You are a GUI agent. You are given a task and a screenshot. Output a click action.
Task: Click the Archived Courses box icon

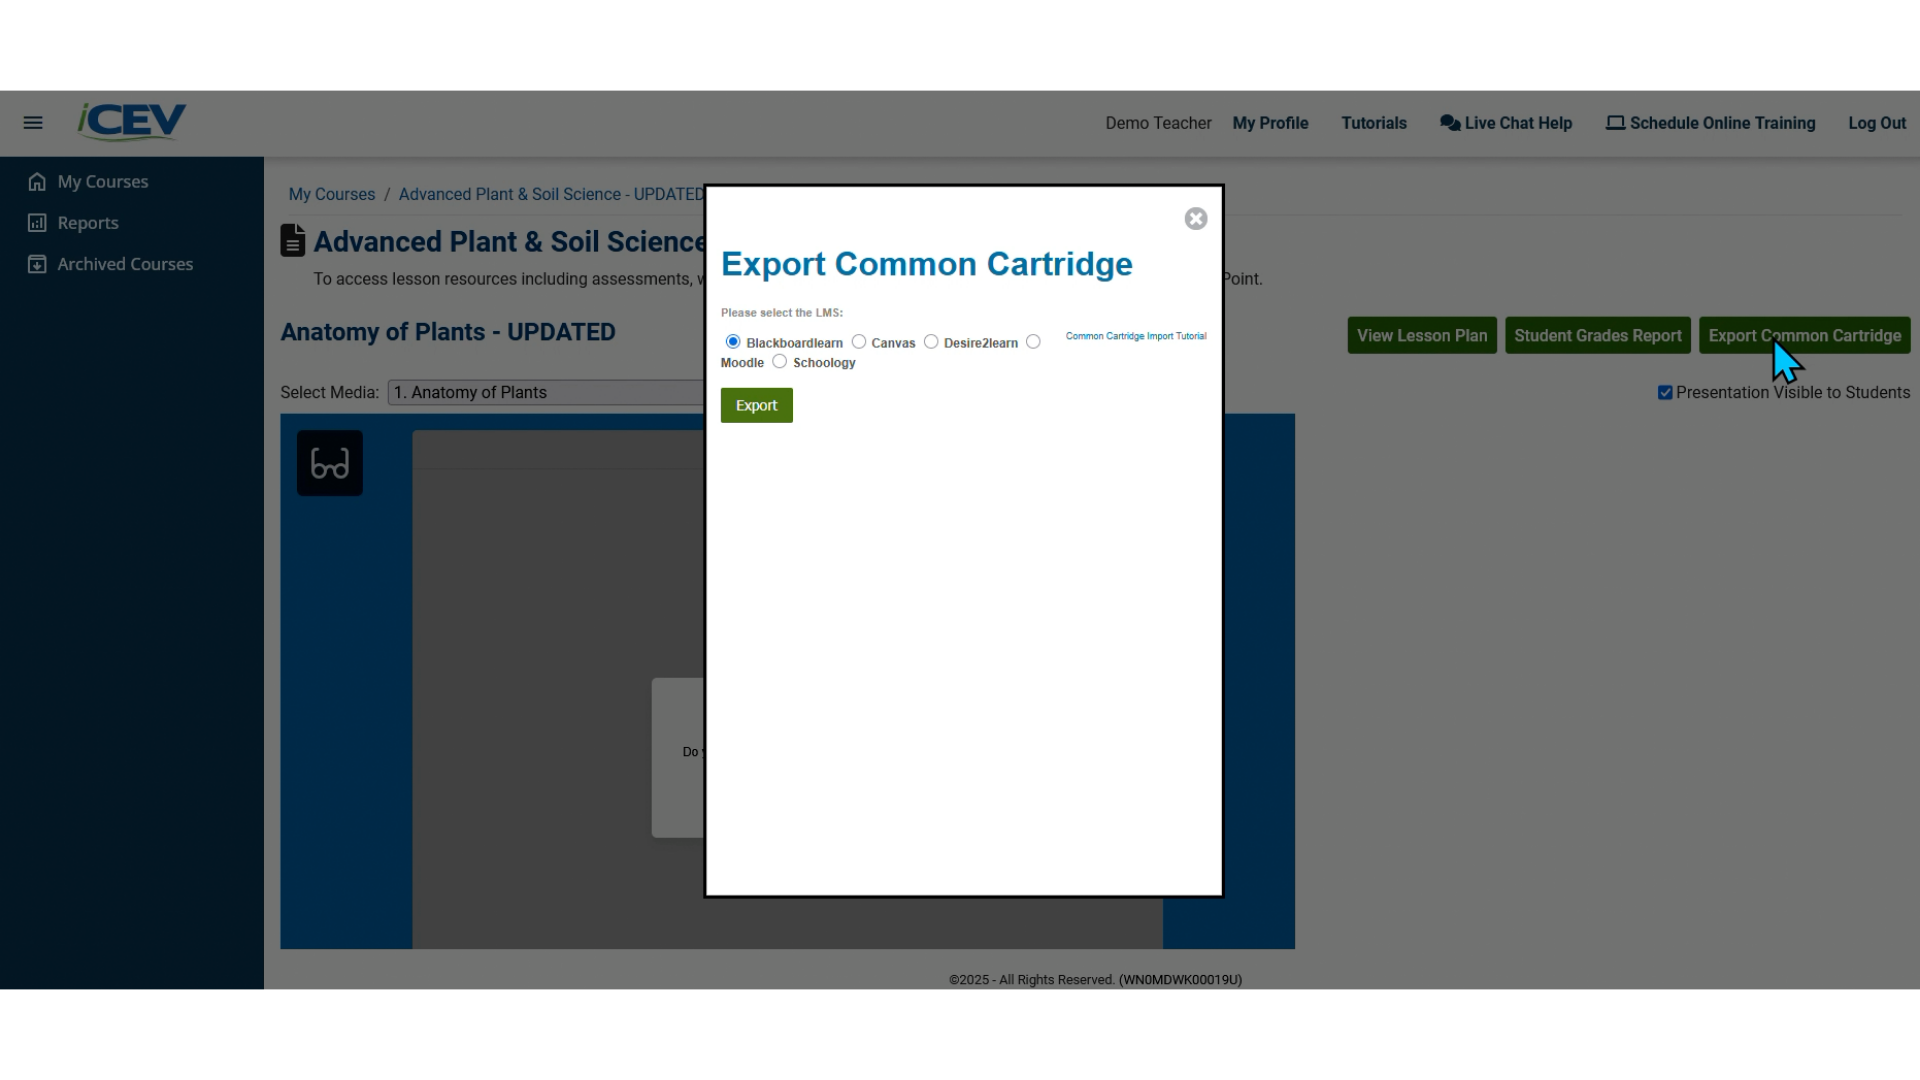point(37,264)
